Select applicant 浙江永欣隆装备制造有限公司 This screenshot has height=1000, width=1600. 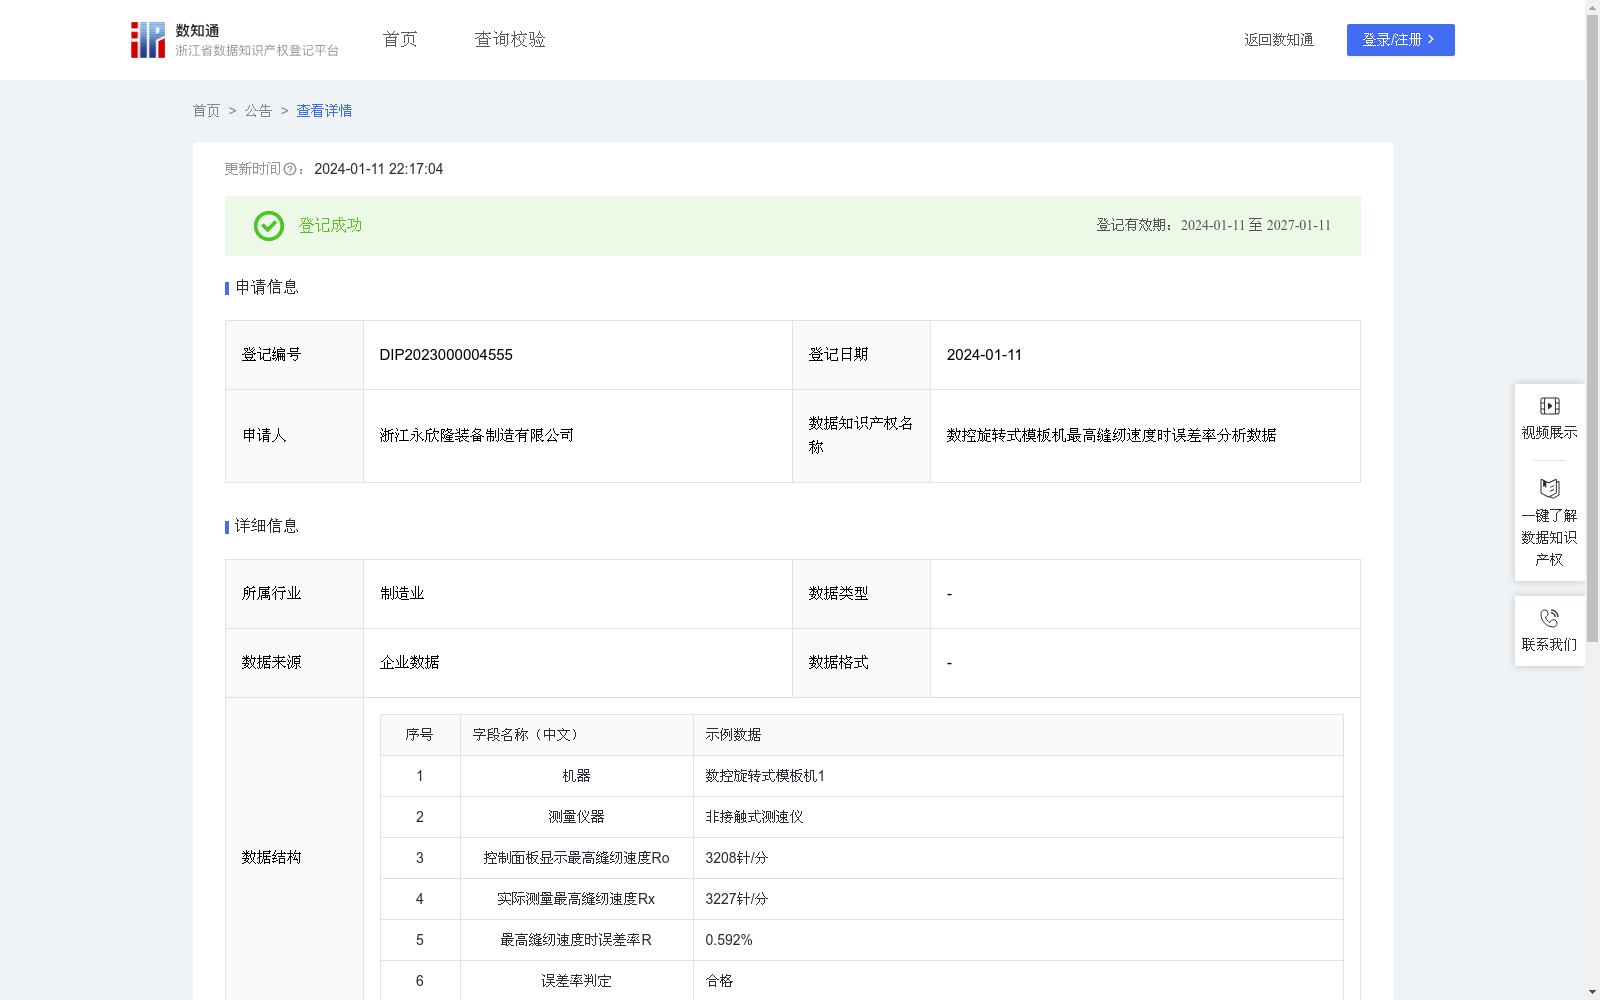[x=477, y=436]
